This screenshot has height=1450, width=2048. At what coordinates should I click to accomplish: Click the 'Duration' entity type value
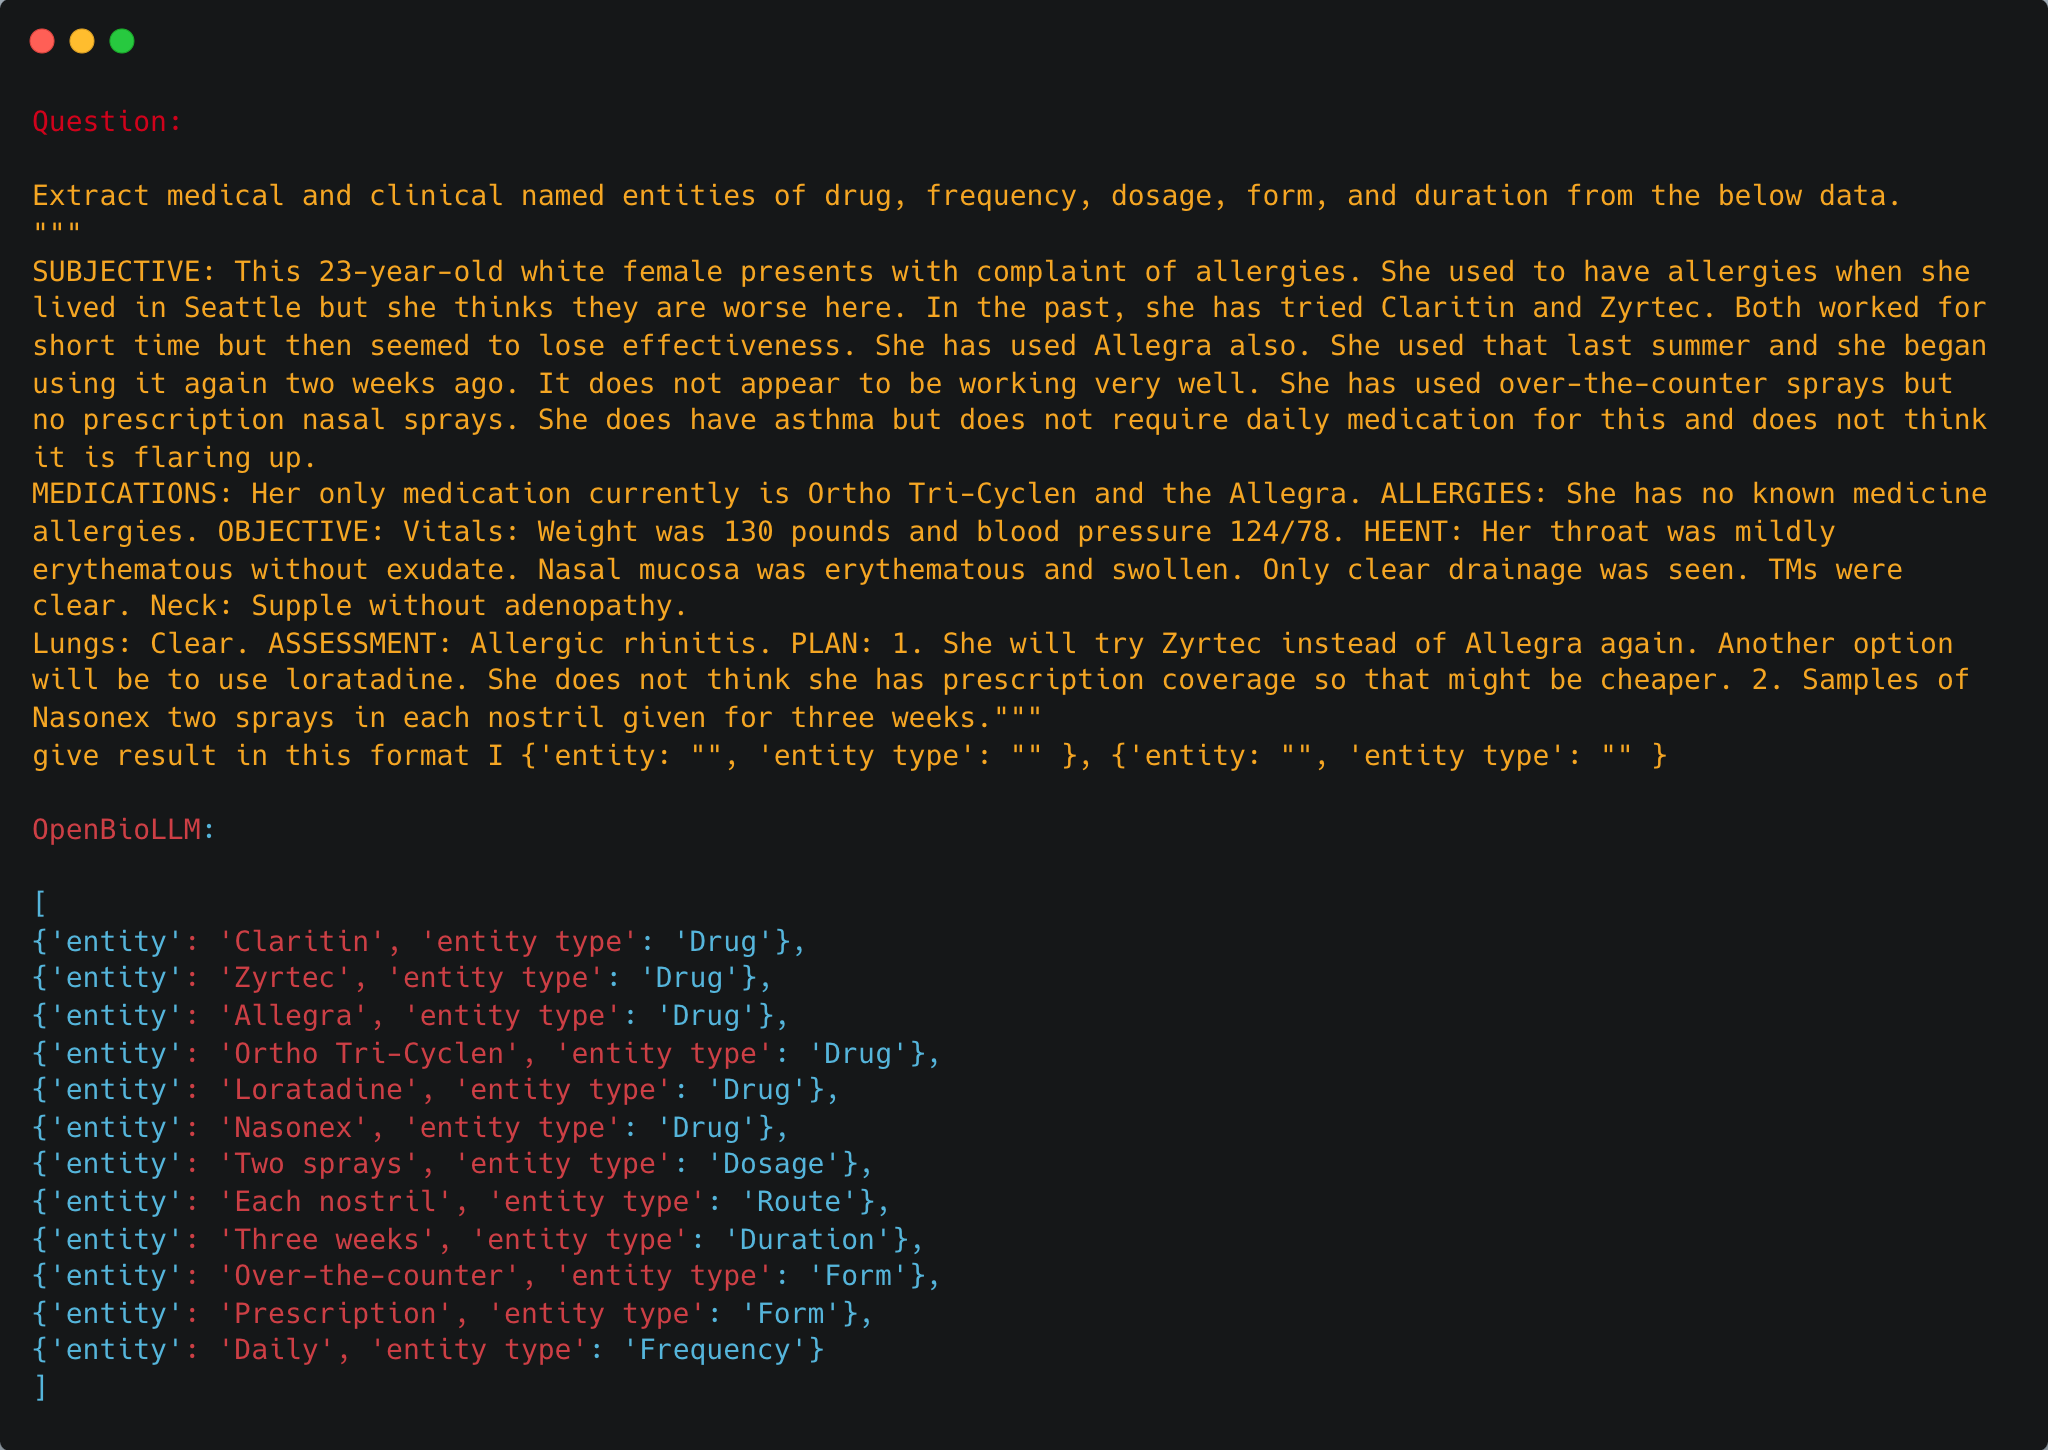[807, 1240]
